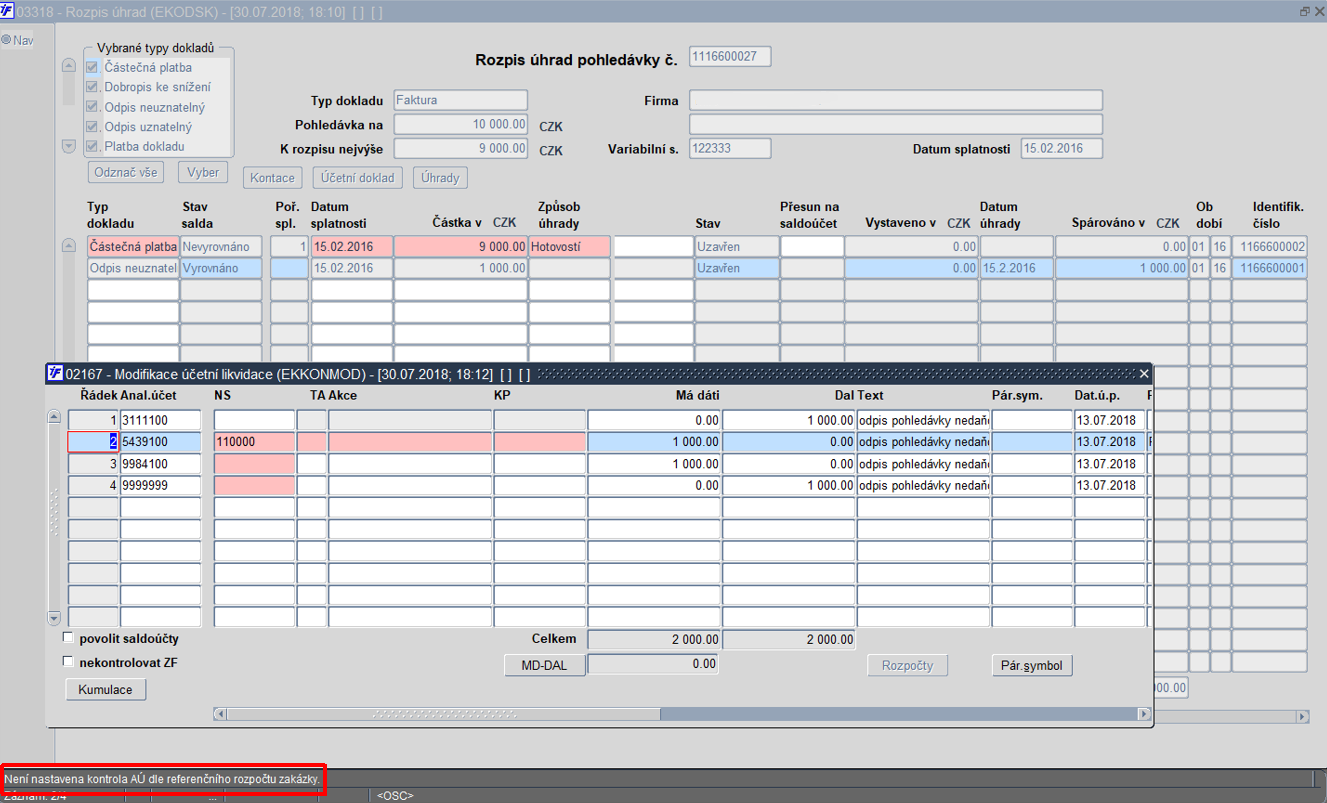Click the Úhrady button
The height and width of the screenshot is (803, 1327).
click(440, 178)
